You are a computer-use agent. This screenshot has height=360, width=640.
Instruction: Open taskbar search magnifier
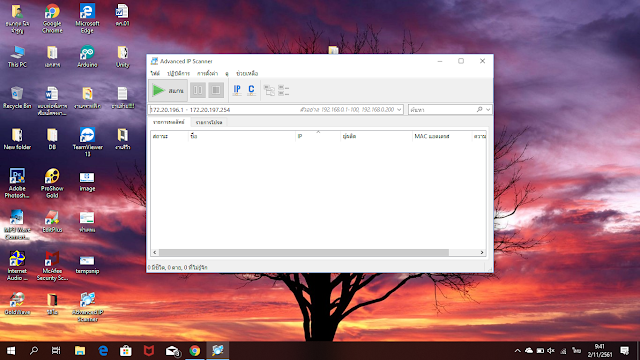point(34,351)
